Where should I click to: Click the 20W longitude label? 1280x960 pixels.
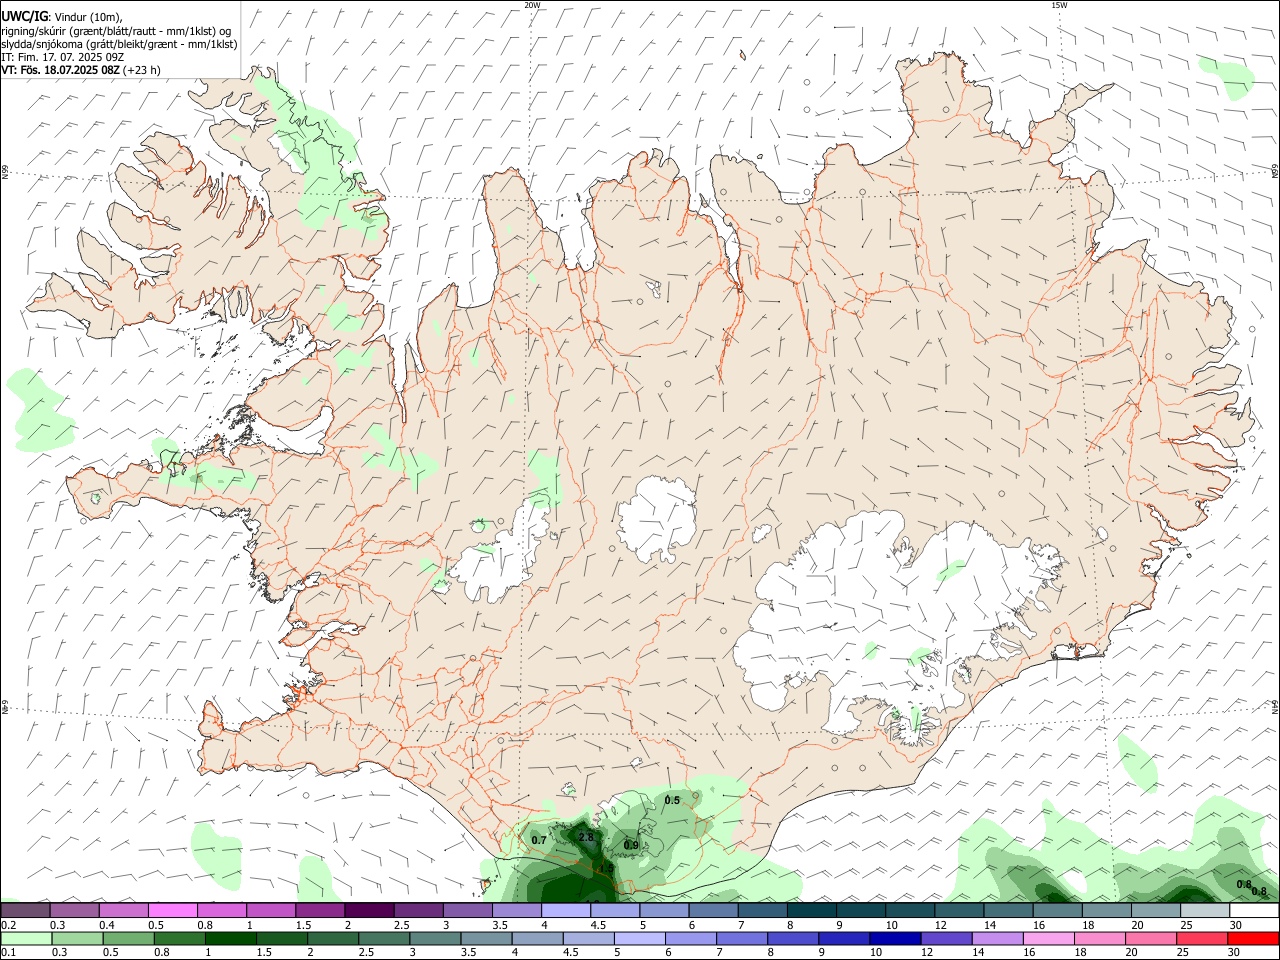click(x=533, y=5)
